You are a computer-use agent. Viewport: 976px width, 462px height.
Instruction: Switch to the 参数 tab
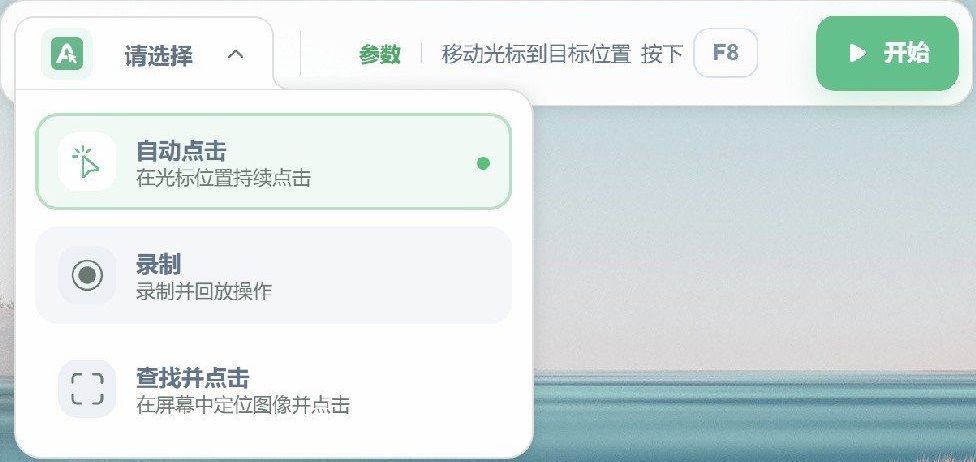coord(380,54)
